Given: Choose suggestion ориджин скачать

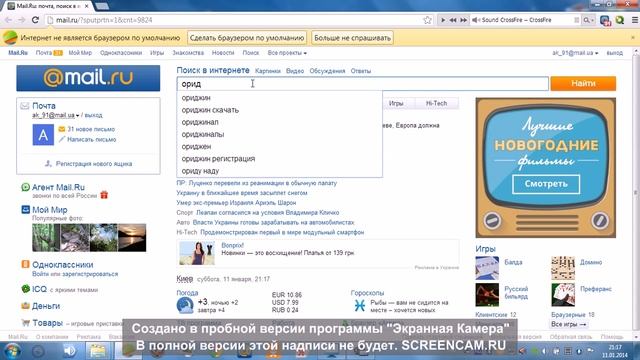Looking at the screenshot, I should [280, 110].
